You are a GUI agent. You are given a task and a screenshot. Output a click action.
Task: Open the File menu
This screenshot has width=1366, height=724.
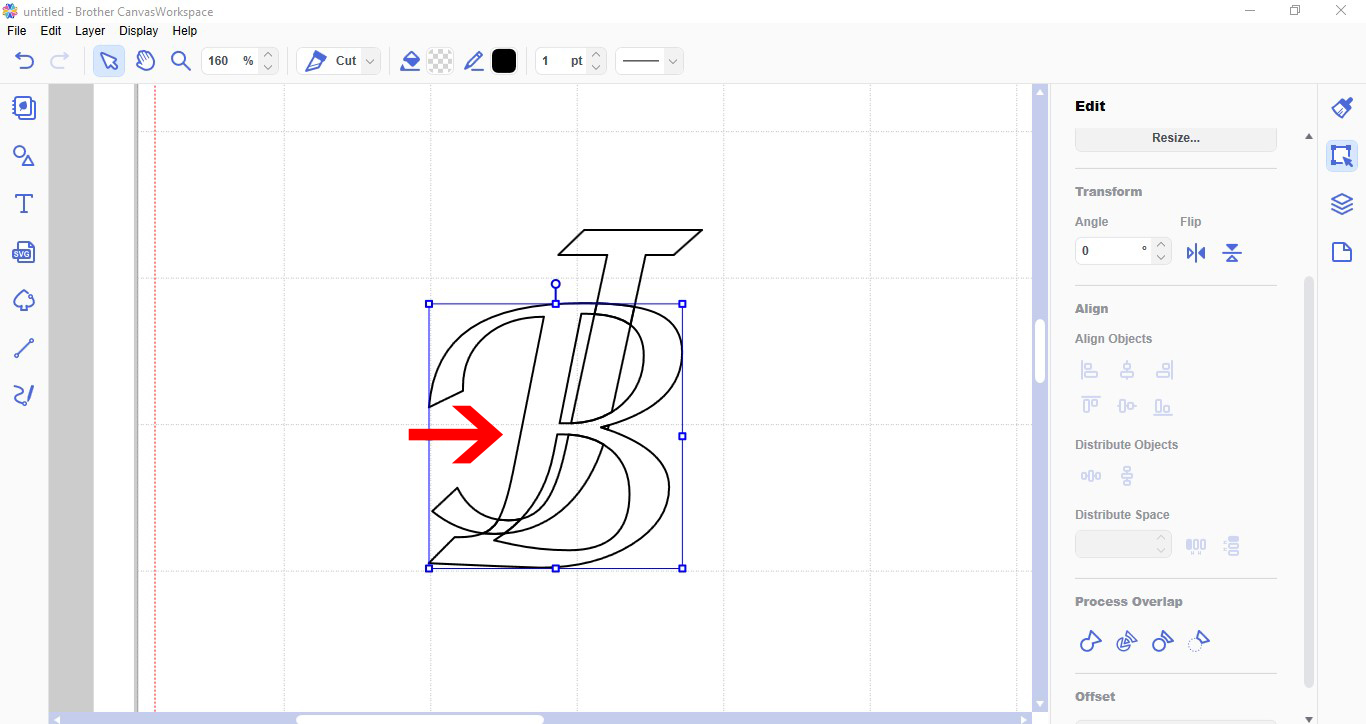pos(17,31)
